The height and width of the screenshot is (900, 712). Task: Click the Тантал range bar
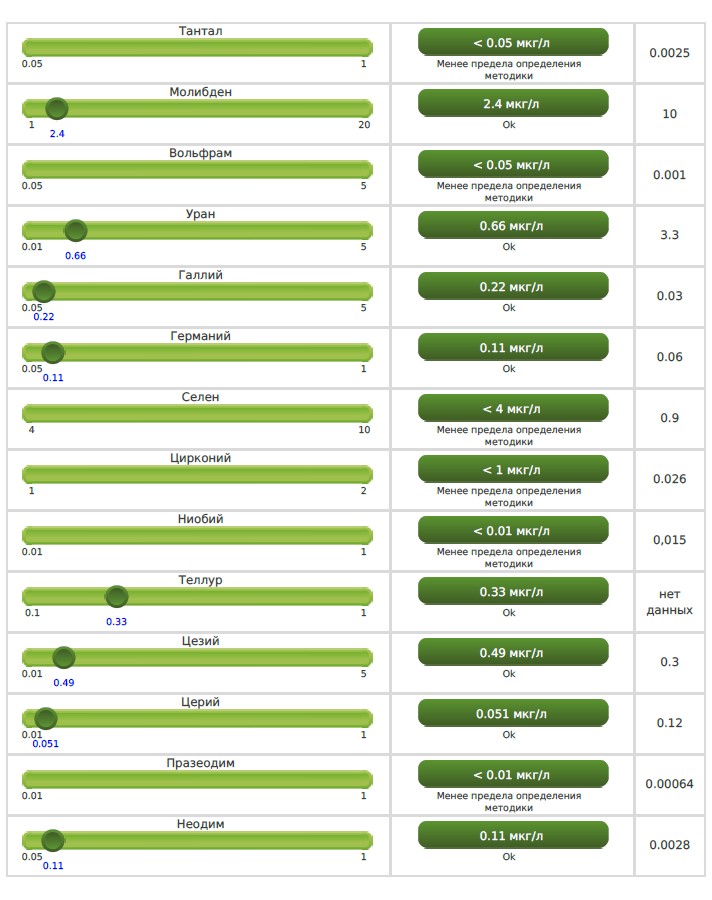click(197, 47)
